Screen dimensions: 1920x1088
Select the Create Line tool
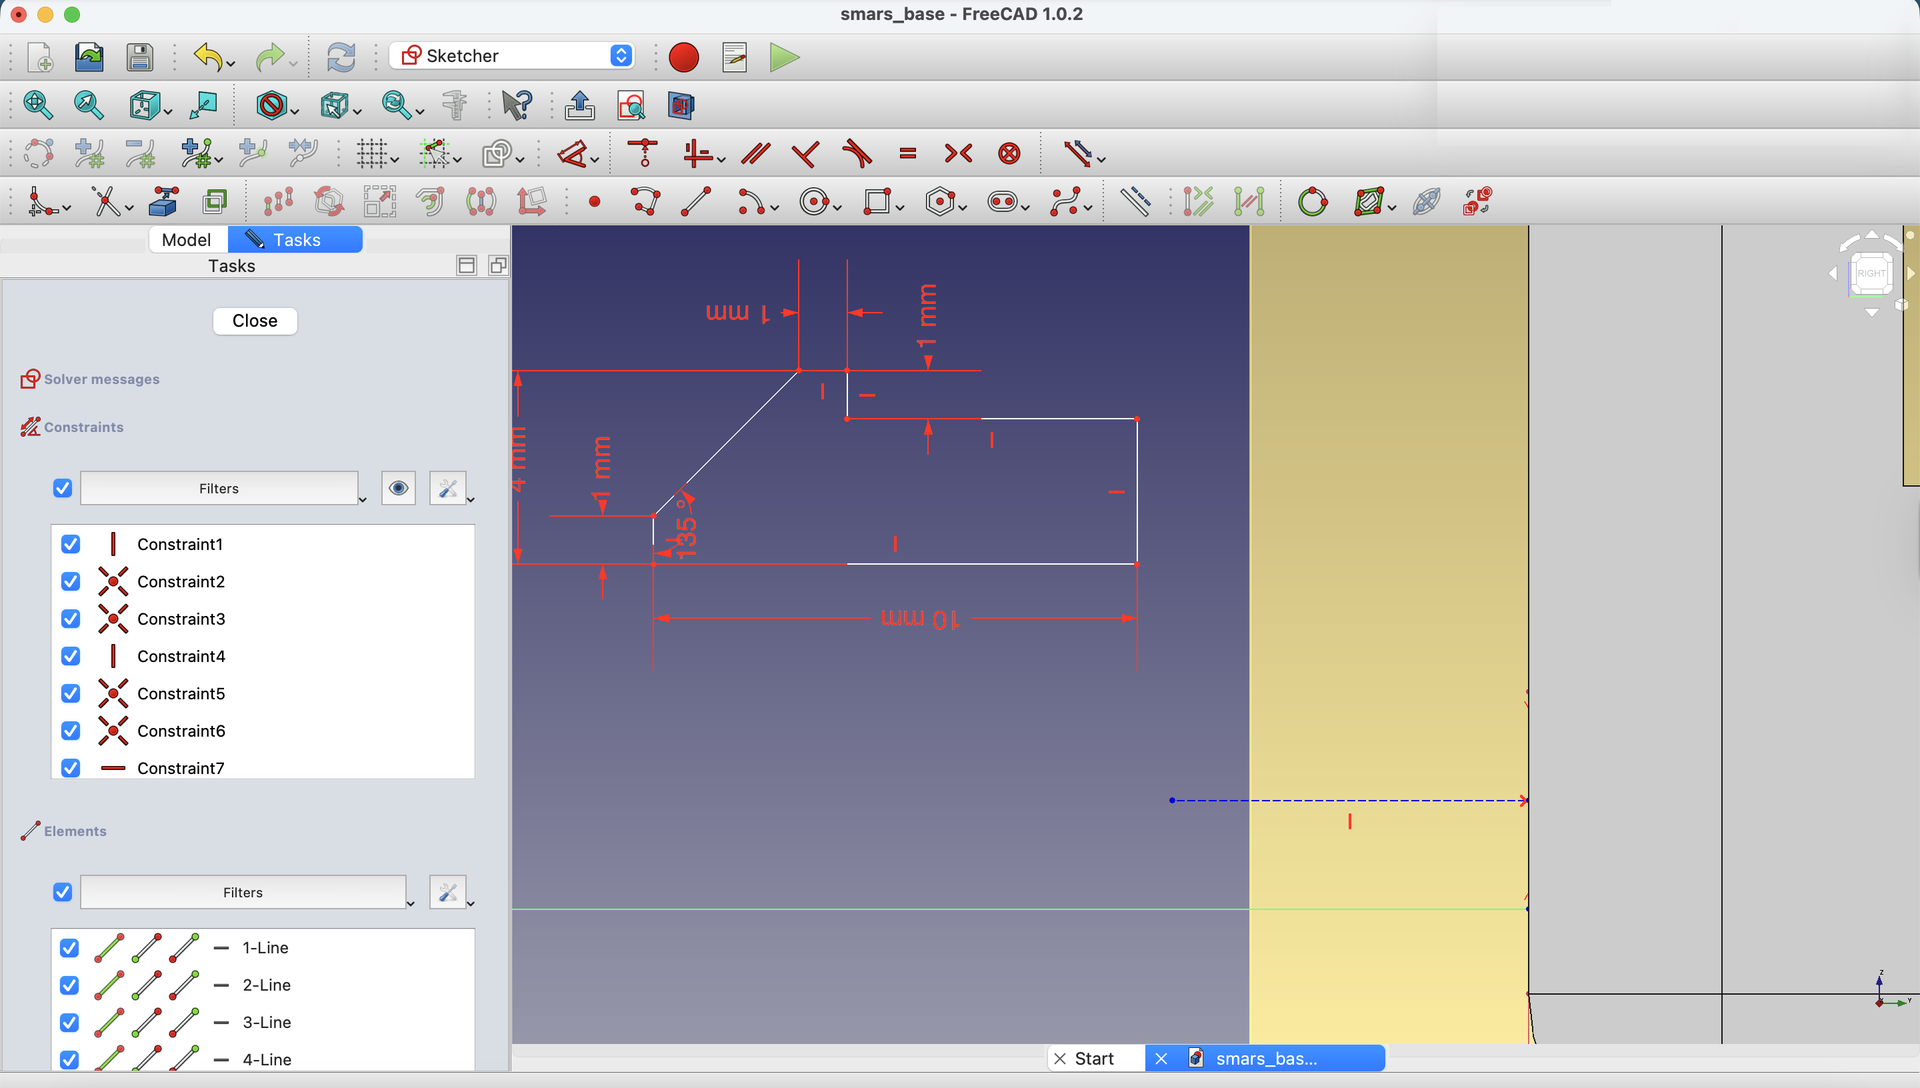tap(696, 202)
